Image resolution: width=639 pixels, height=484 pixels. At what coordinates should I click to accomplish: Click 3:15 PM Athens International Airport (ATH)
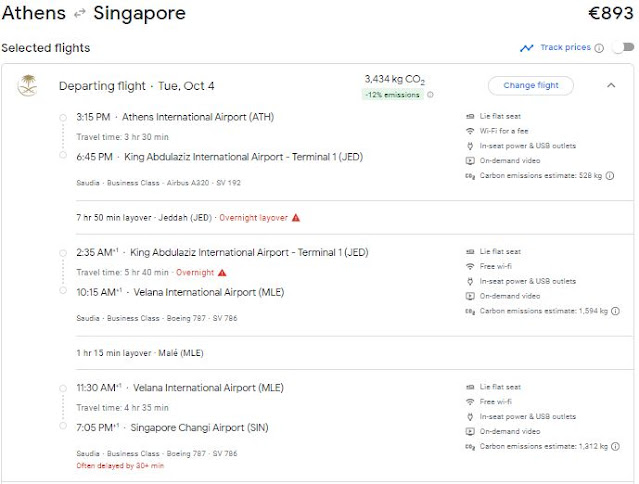point(175,117)
